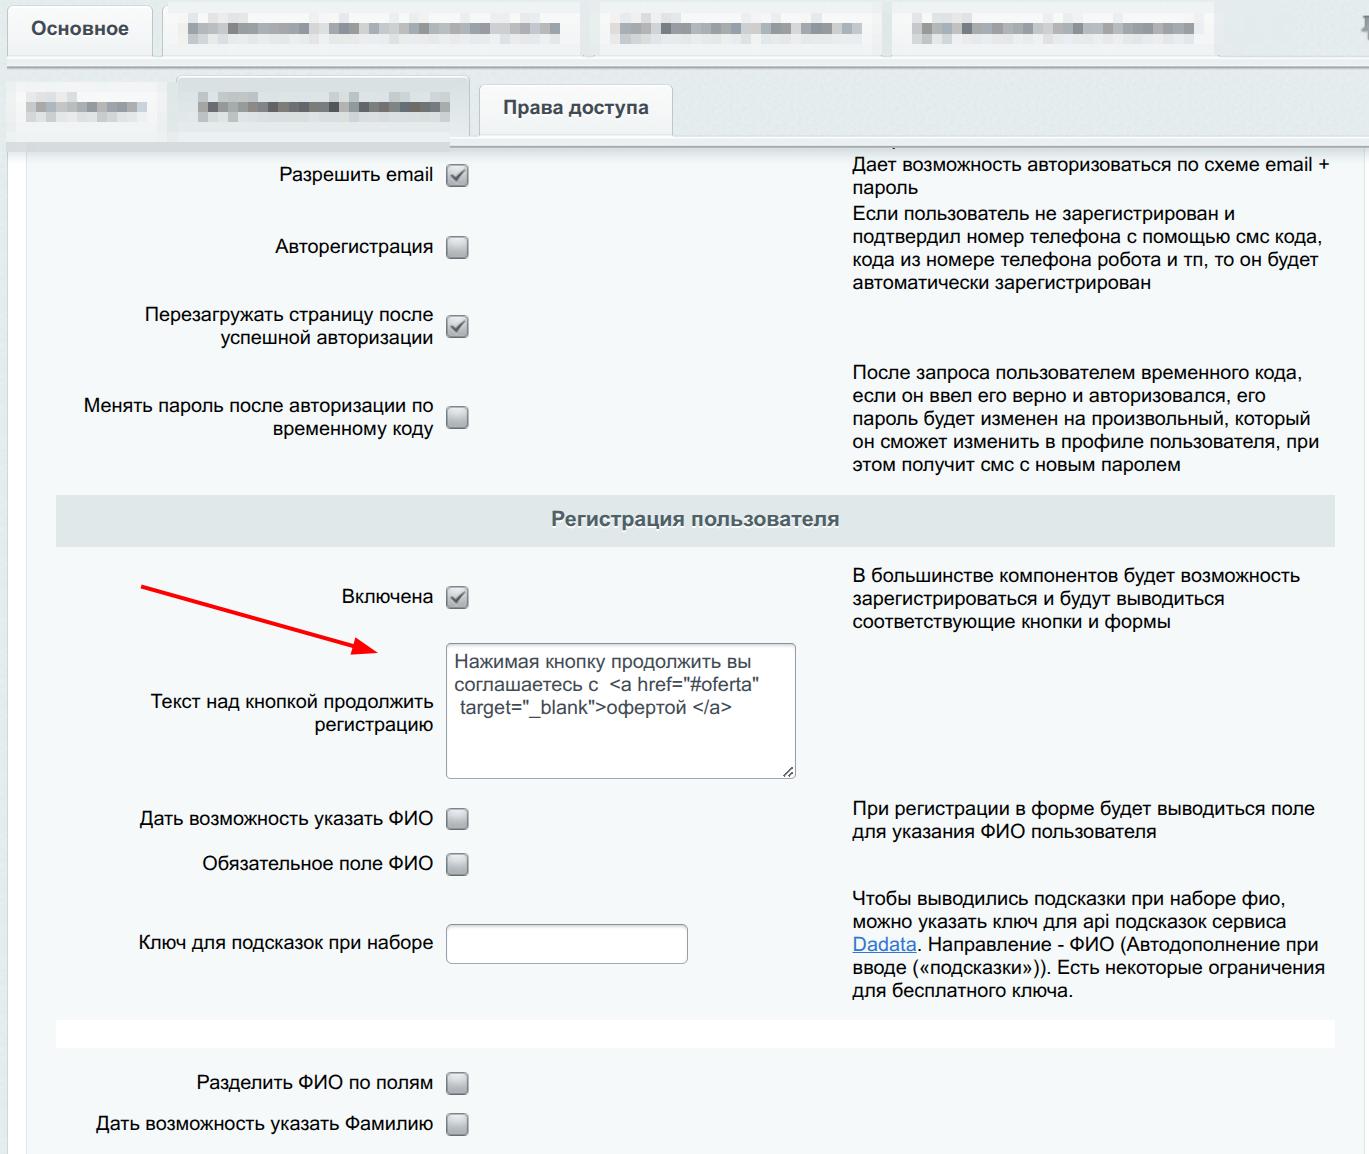This screenshot has width=1369, height=1154.
Task: Open the Основное tab
Action: tap(80, 29)
